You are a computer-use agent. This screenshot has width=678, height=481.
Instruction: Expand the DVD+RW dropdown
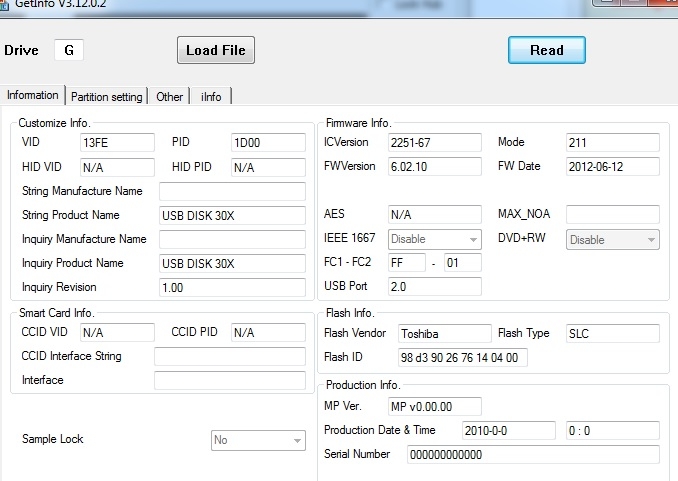(613, 240)
